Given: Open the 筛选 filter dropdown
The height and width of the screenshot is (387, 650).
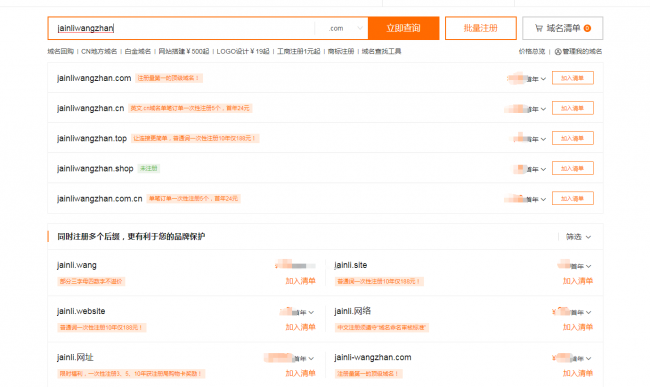Looking at the screenshot, I should click(x=578, y=237).
